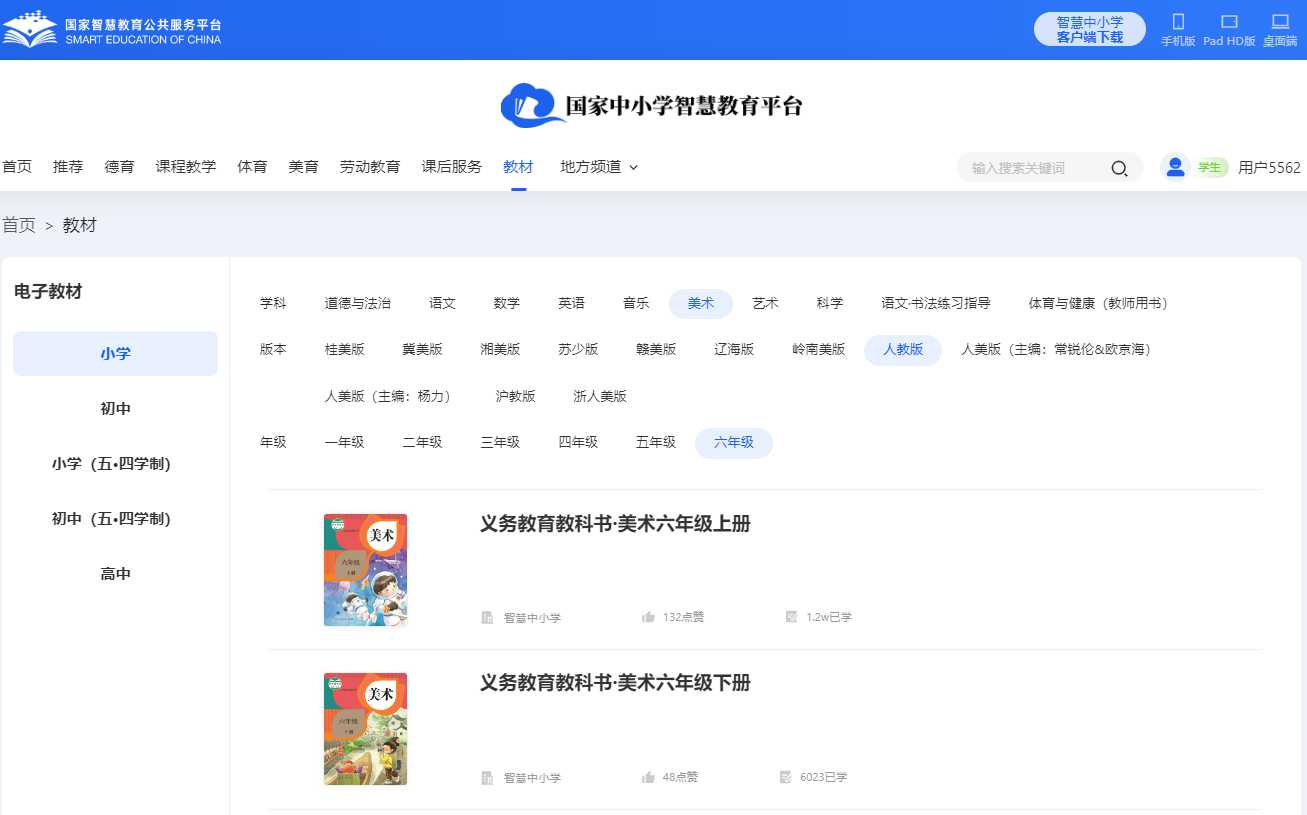Click thumbs-up icon for 六年级上册
The width and height of the screenshot is (1307, 815).
click(648, 617)
